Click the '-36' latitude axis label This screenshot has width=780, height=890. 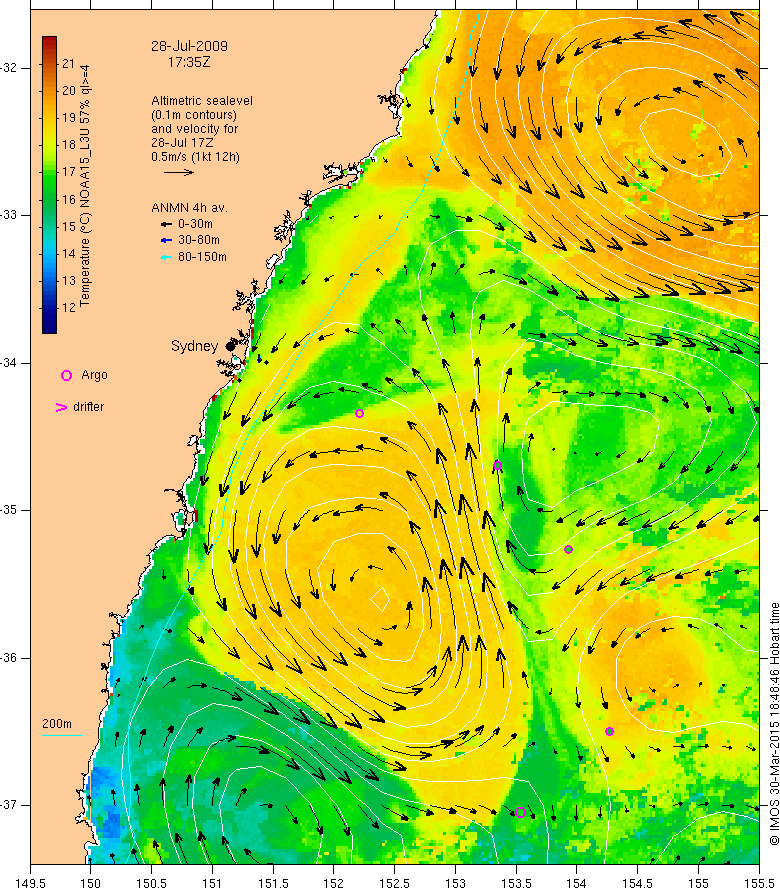pos(9,658)
